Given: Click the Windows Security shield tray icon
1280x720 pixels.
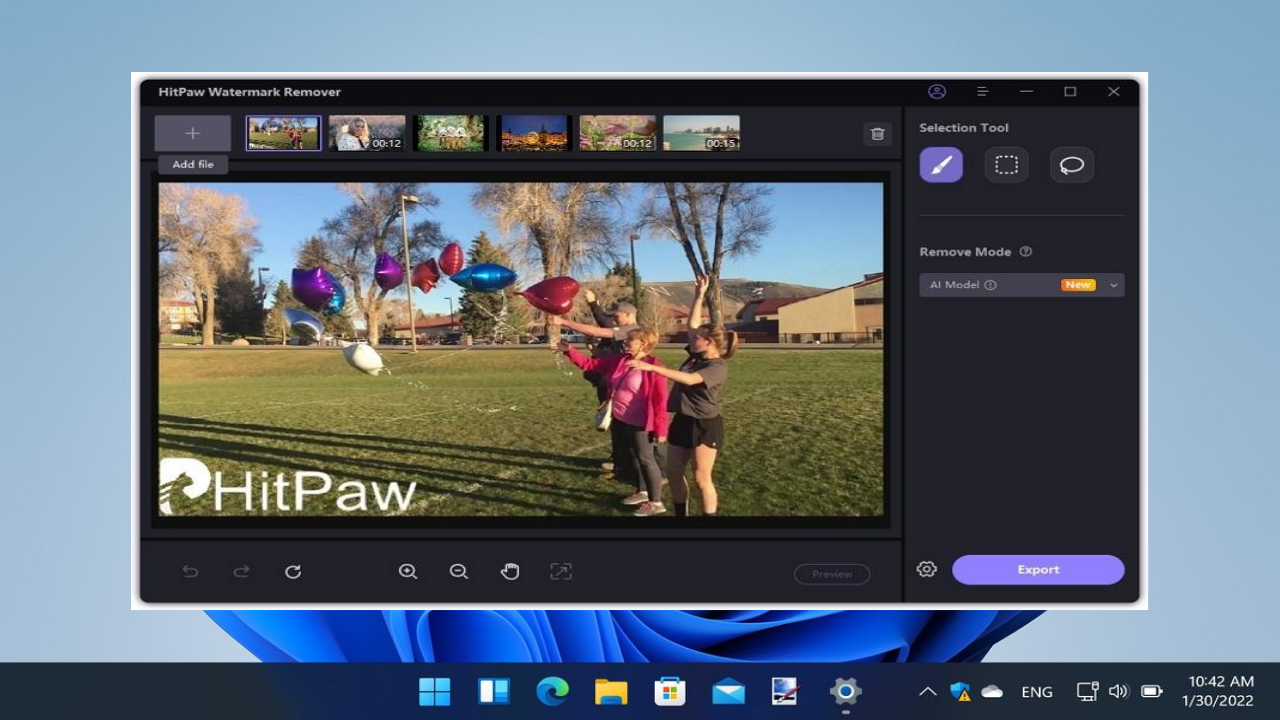Looking at the screenshot, I should [x=960, y=691].
